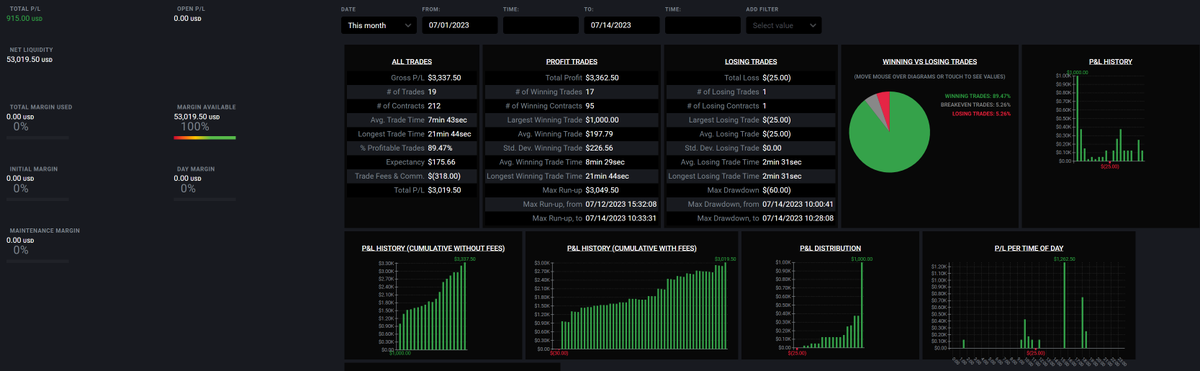The image size is (1200, 371).
Task: Click the ALL TRADES section heading
Action: [411, 62]
